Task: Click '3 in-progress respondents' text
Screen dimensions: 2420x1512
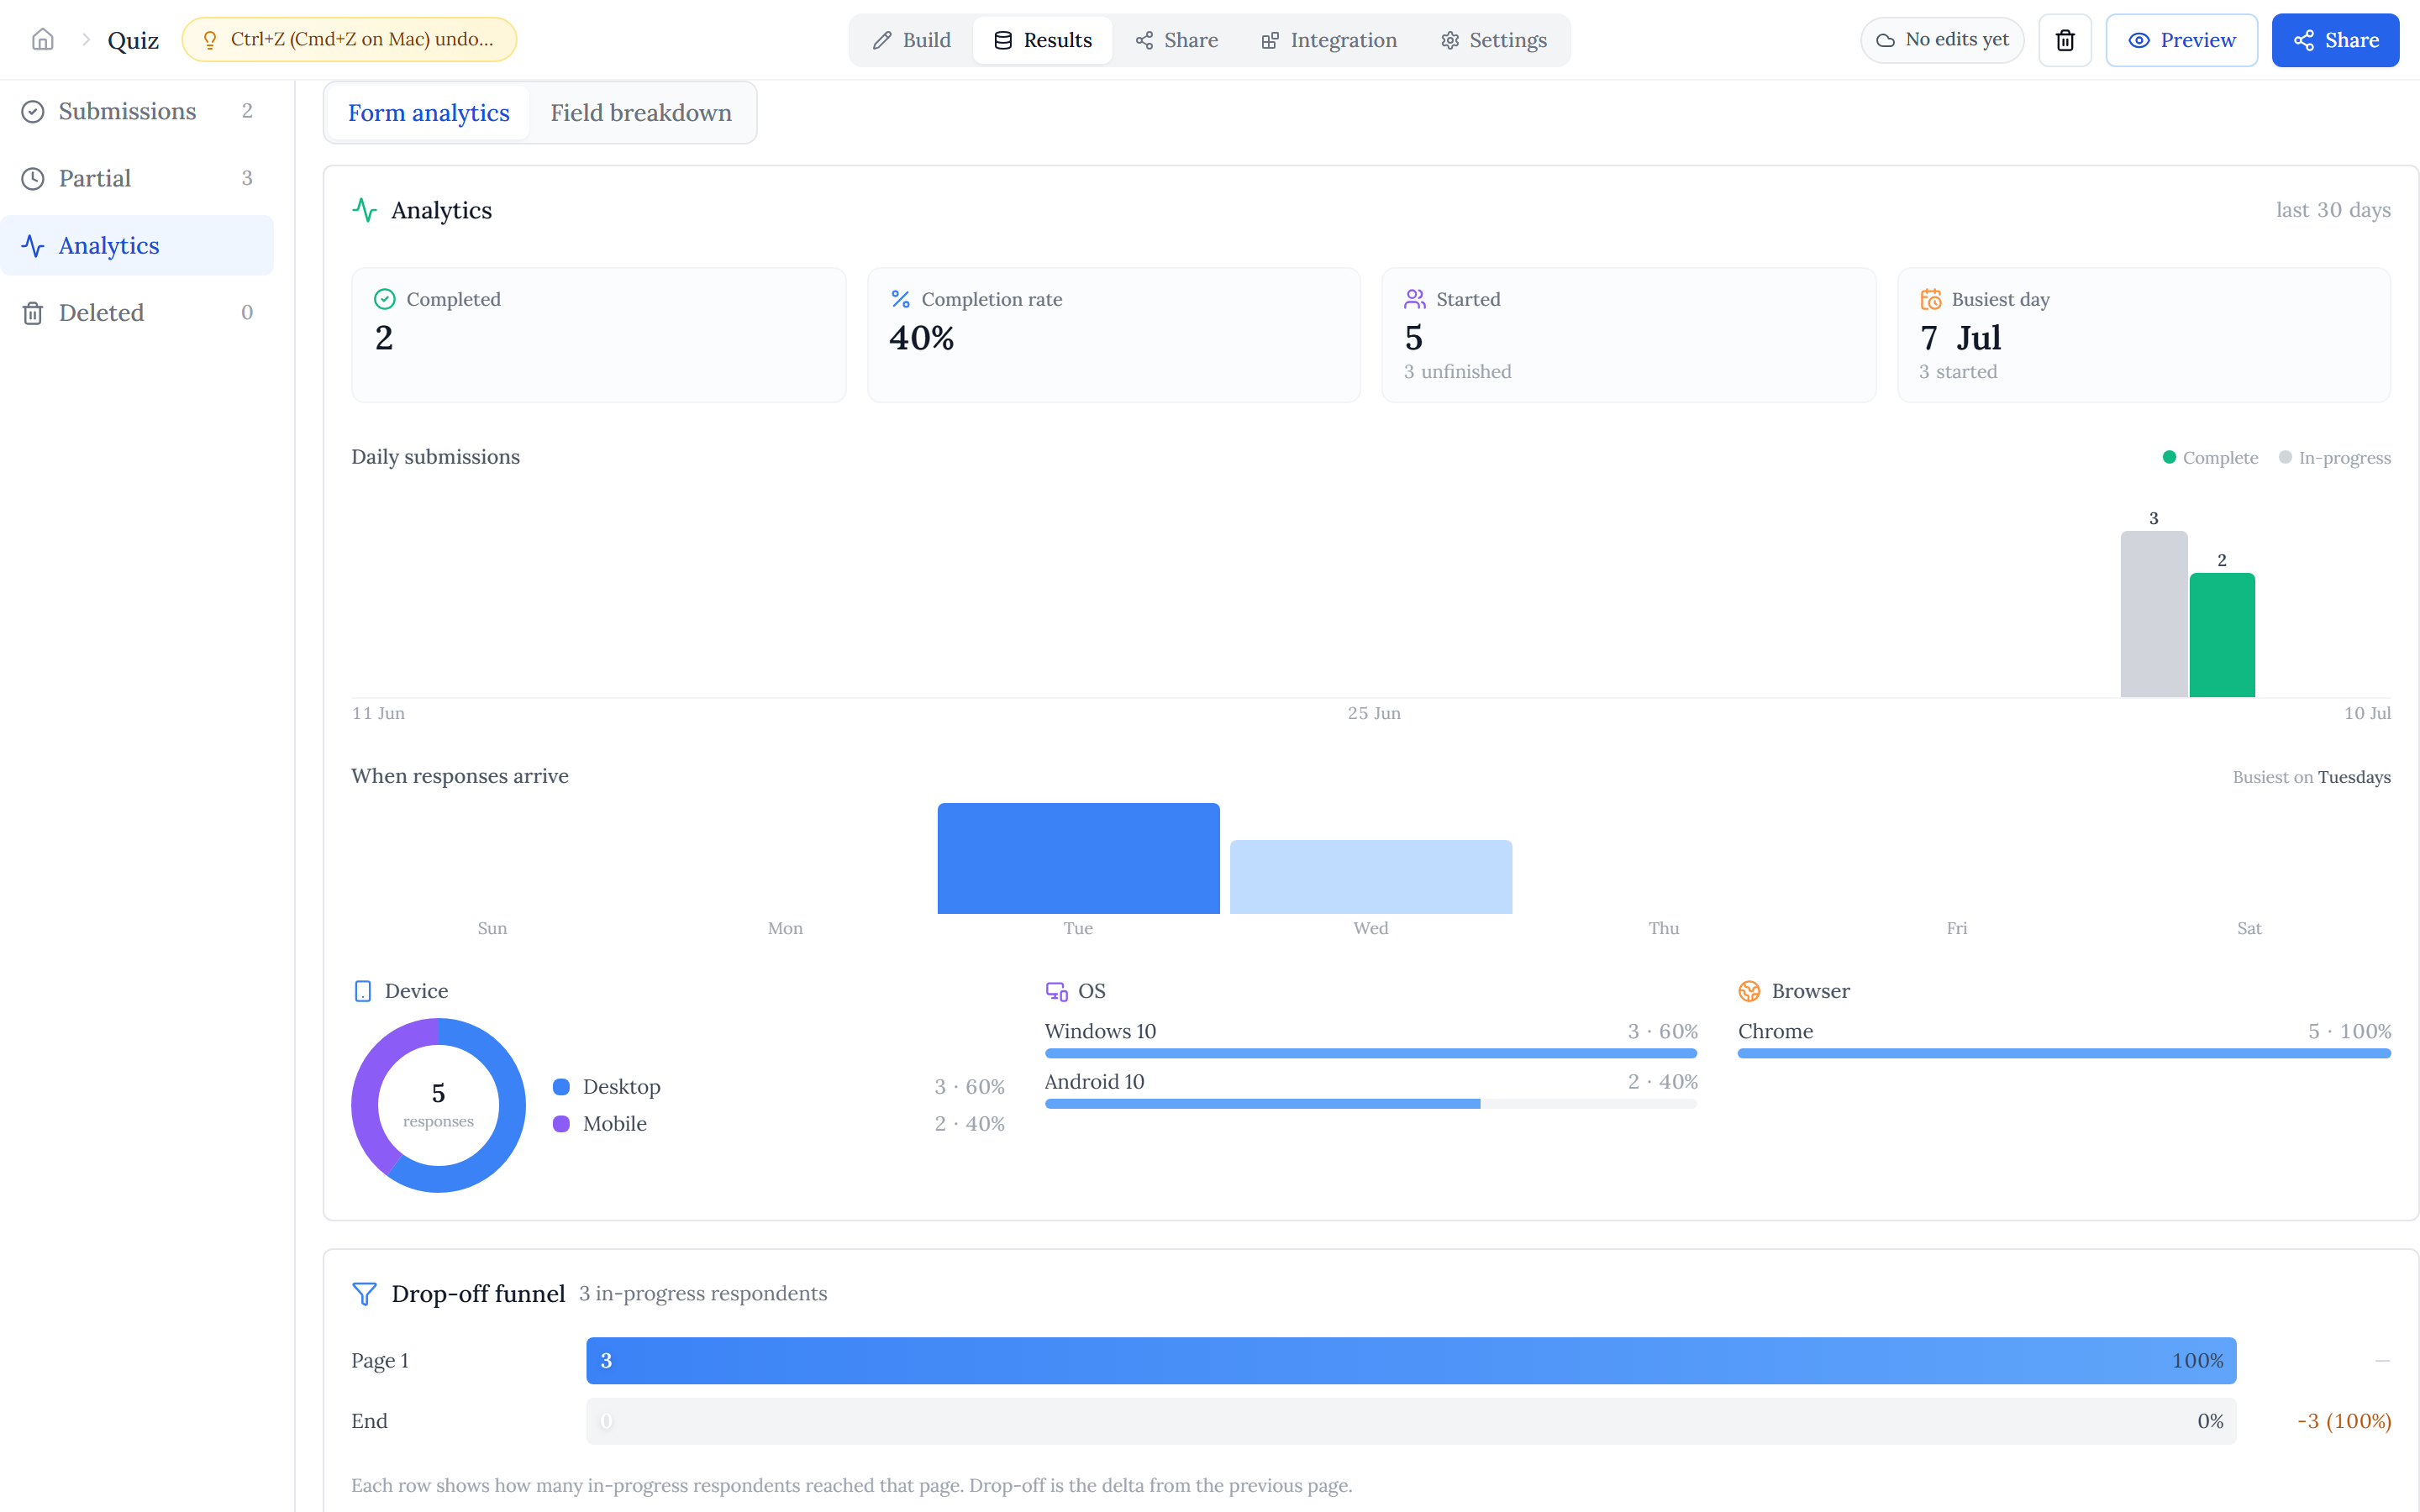Action: coord(703,1294)
